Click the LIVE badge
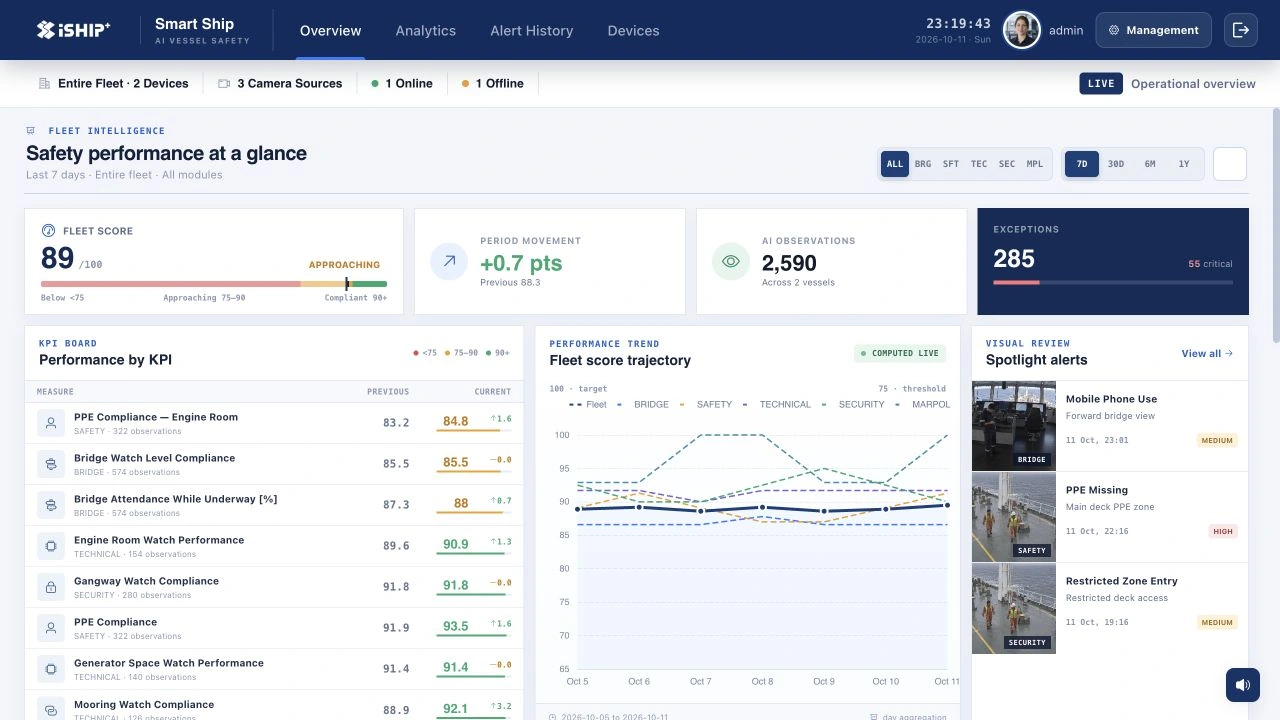 click(1101, 84)
